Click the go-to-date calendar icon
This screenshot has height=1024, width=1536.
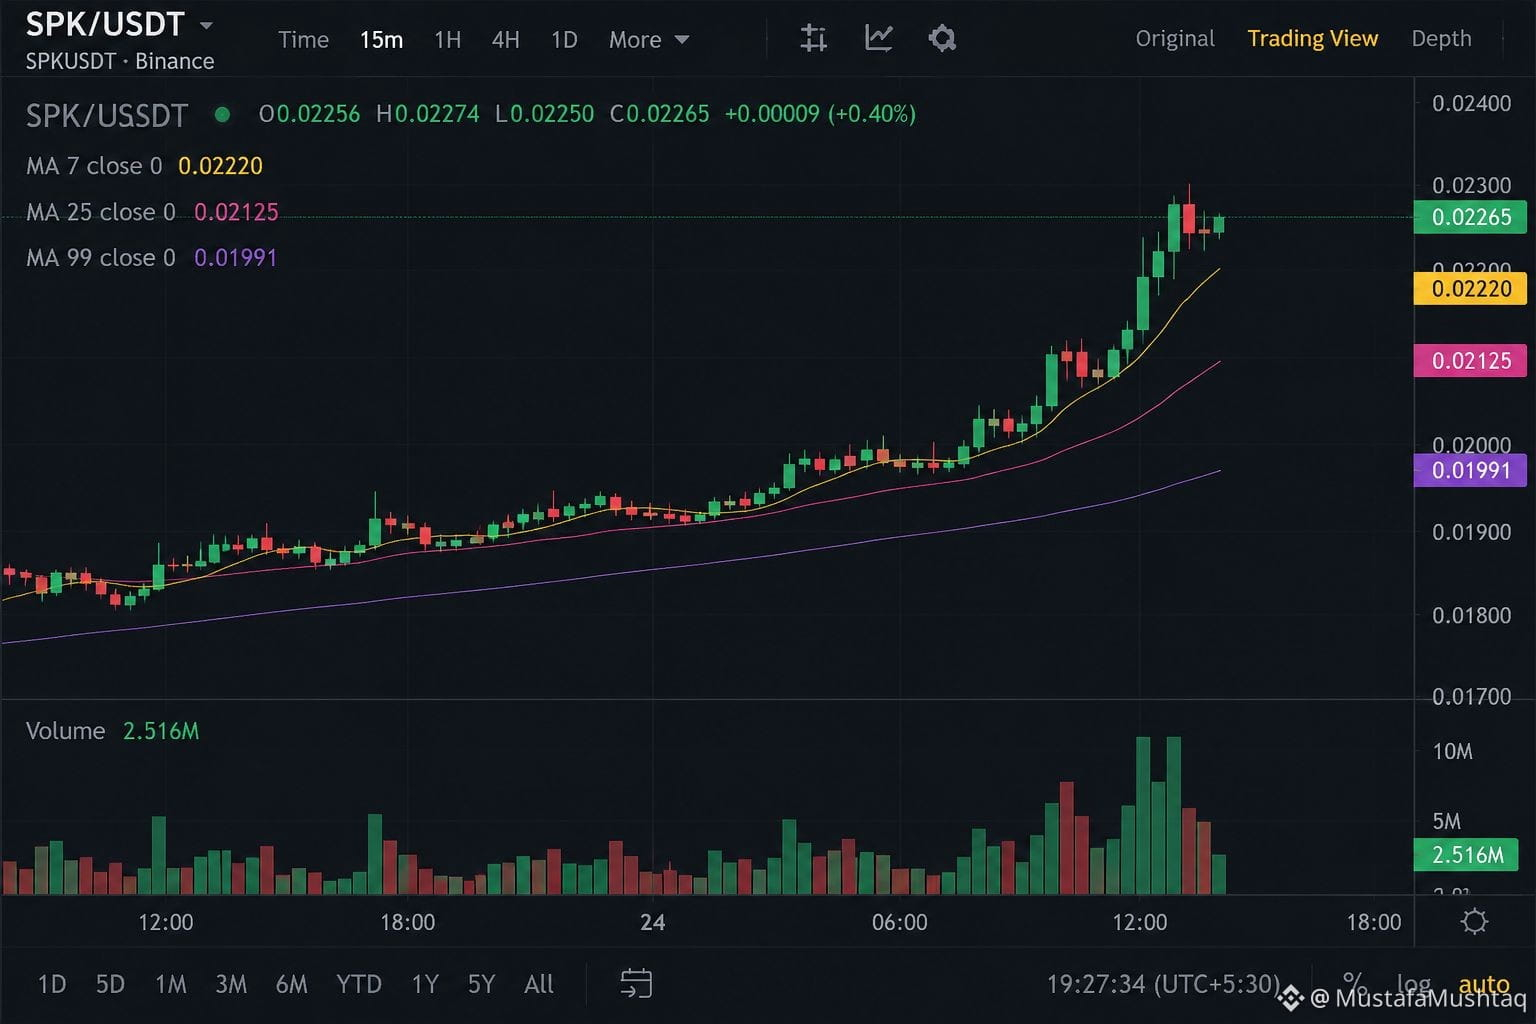point(636,983)
